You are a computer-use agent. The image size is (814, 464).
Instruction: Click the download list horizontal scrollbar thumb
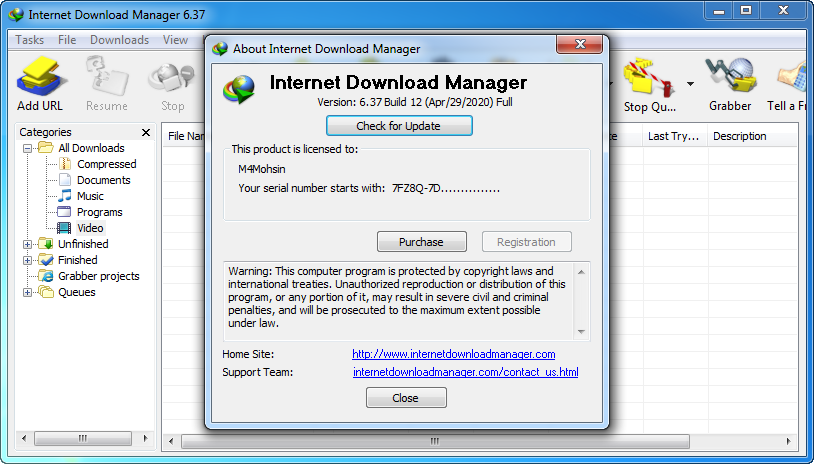point(435,442)
